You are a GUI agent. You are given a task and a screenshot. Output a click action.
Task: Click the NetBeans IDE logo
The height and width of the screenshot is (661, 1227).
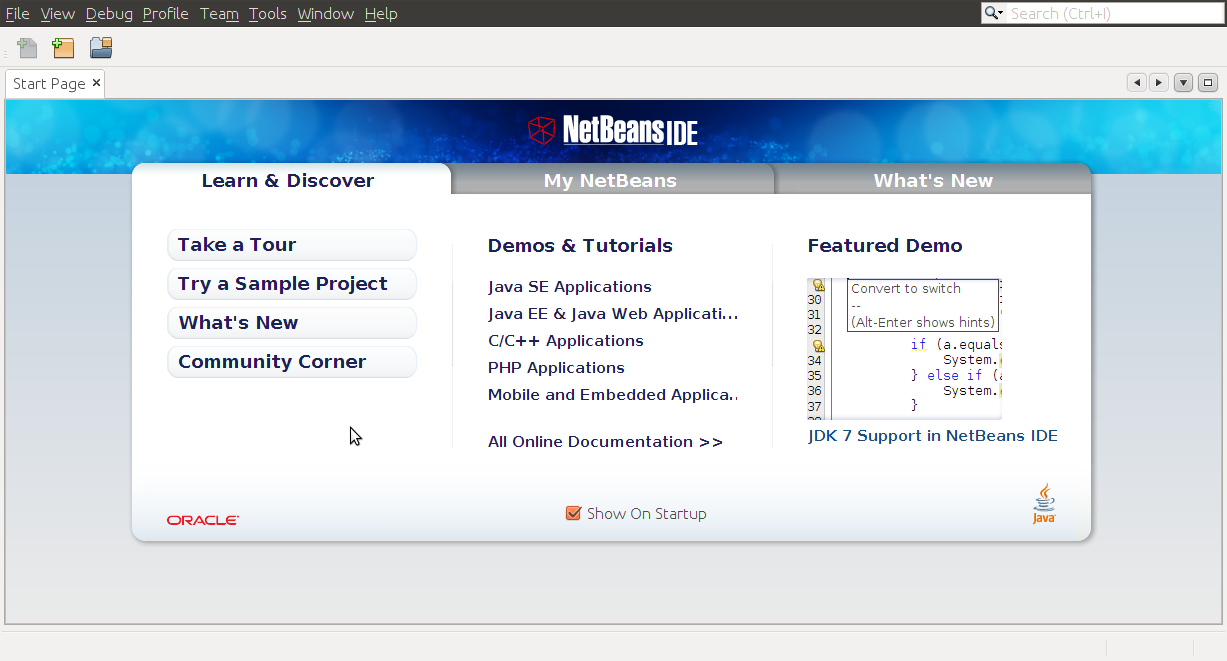tap(613, 130)
